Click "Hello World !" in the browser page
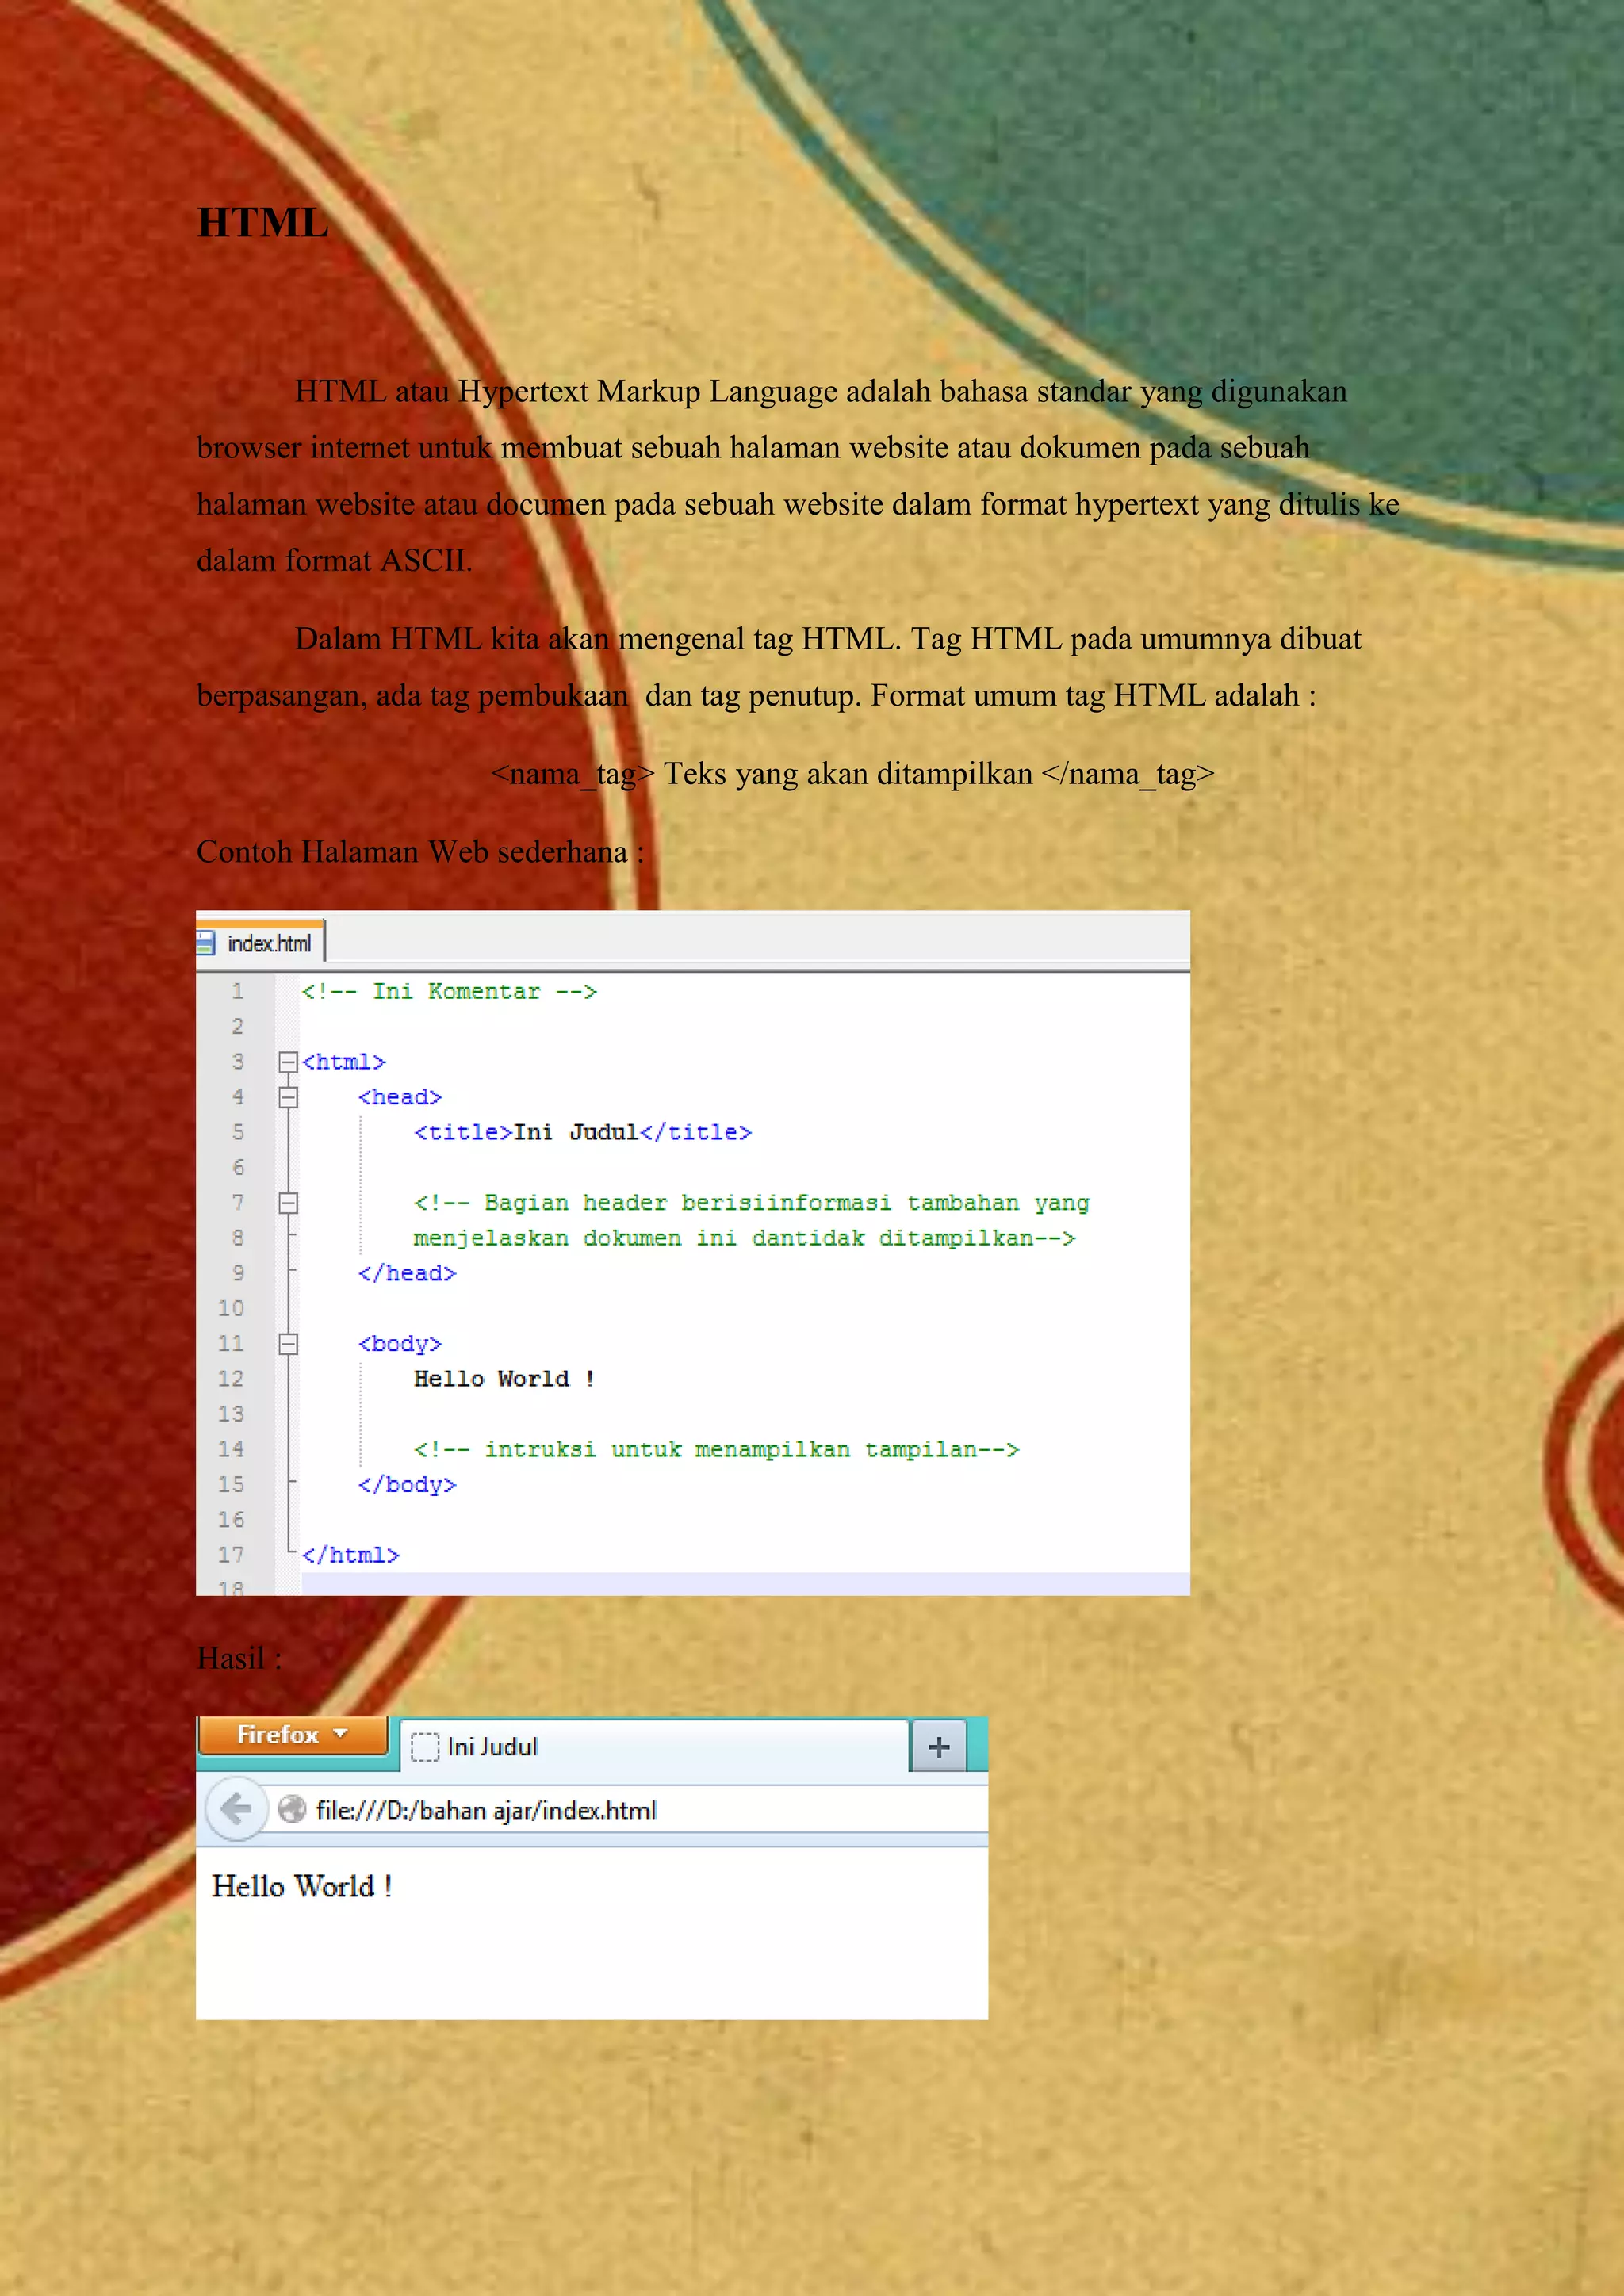 [x=302, y=1886]
